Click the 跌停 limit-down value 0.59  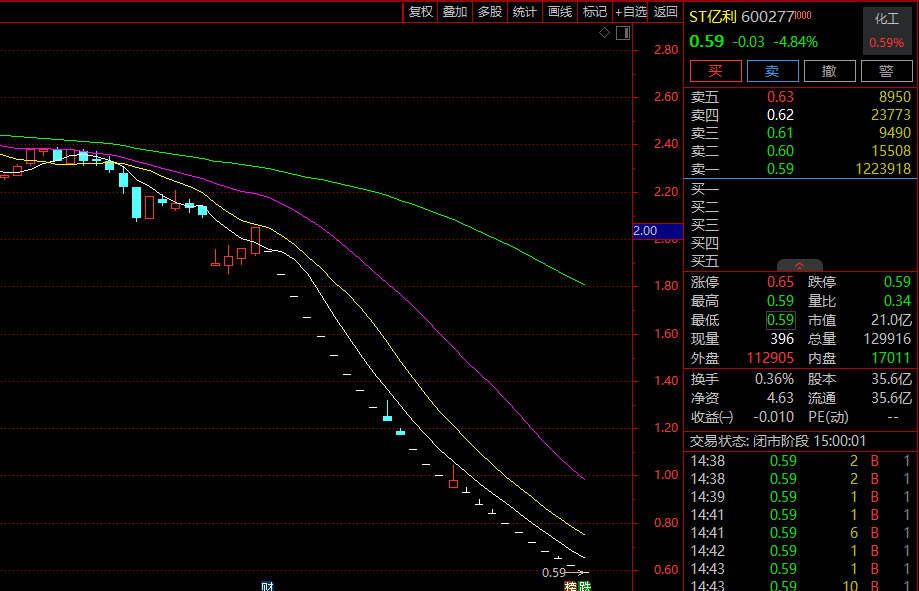(x=897, y=282)
